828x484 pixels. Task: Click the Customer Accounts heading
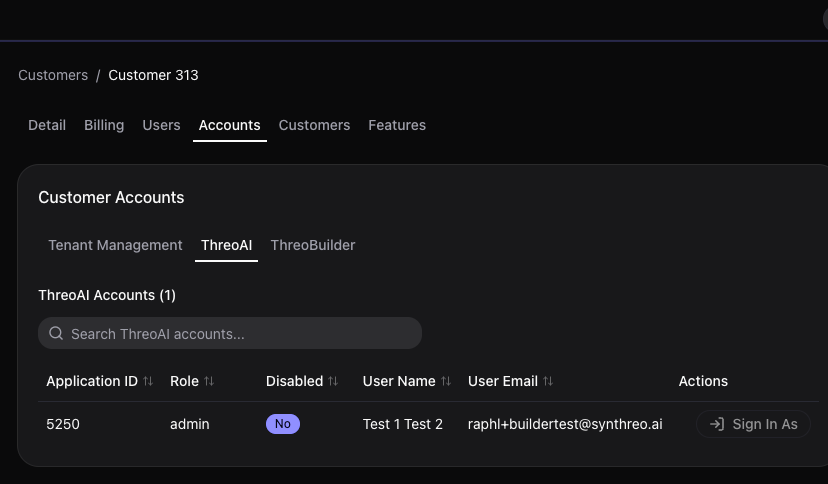click(x=111, y=197)
